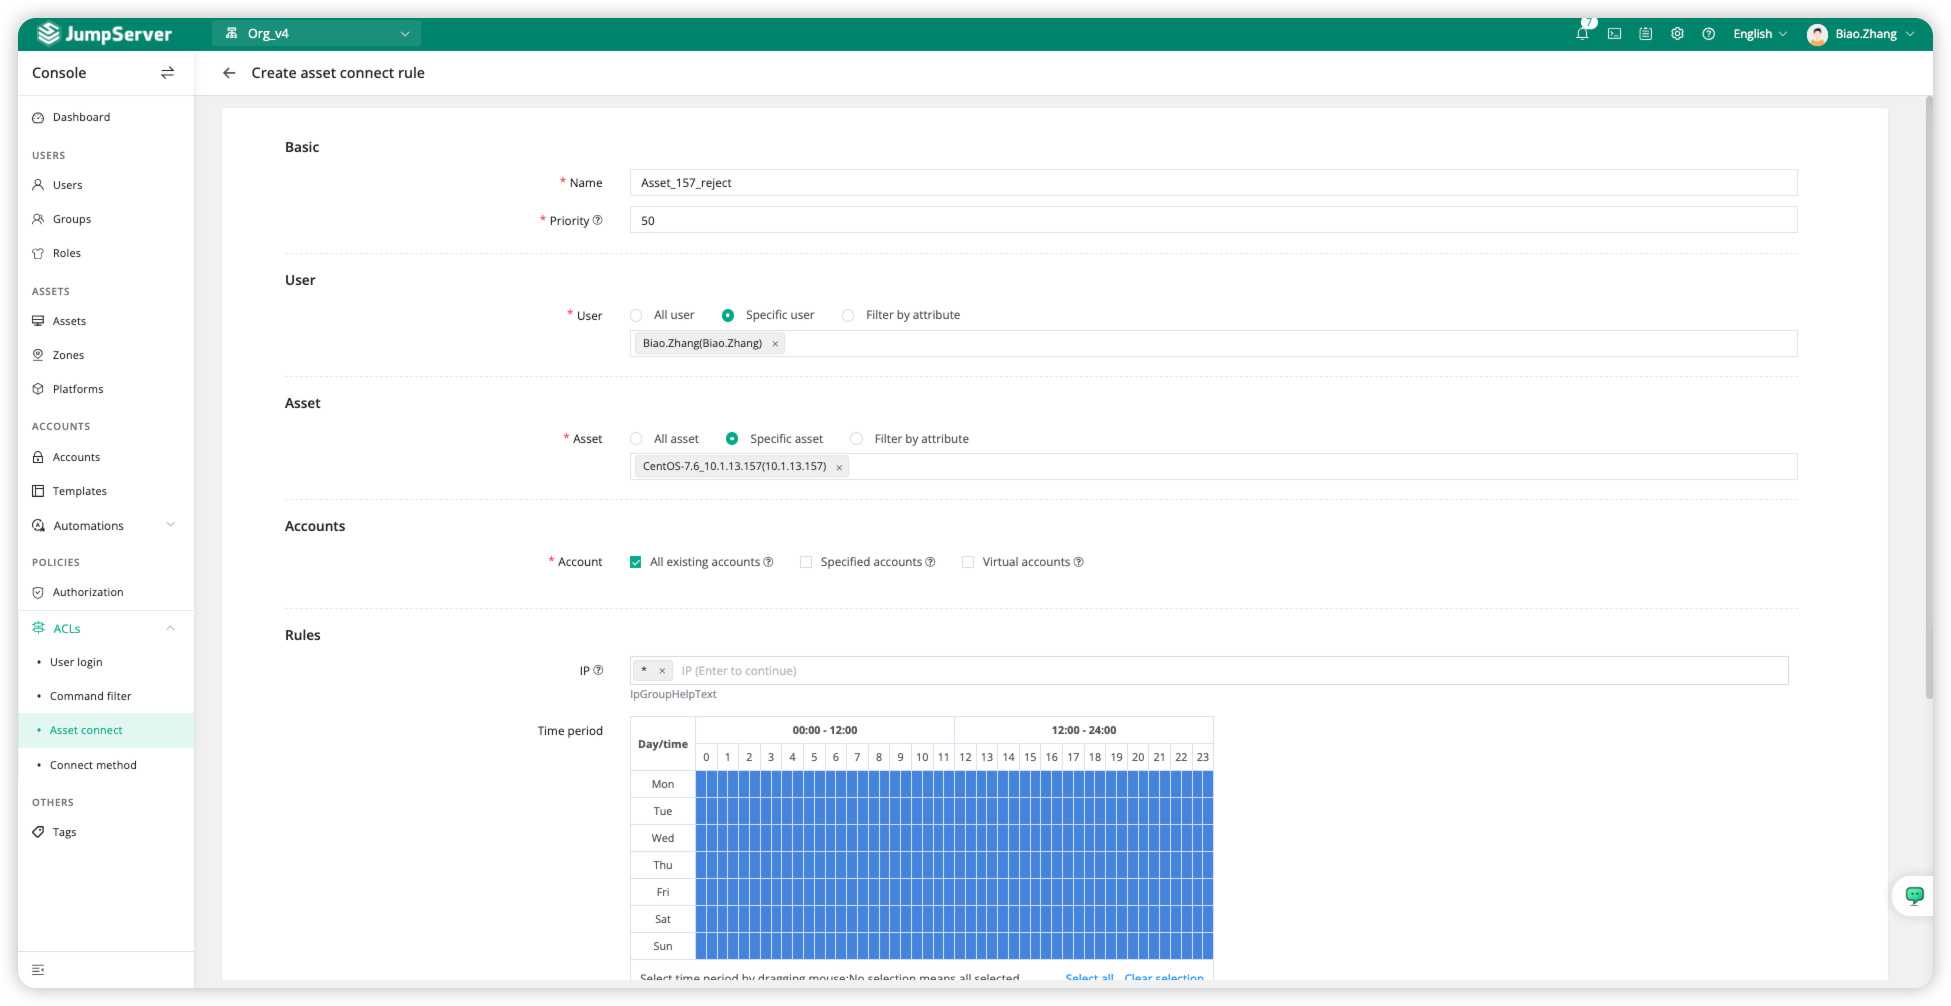The height and width of the screenshot is (1006, 1951).
Task: Expand the Automations submenu
Action: click(x=170, y=525)
